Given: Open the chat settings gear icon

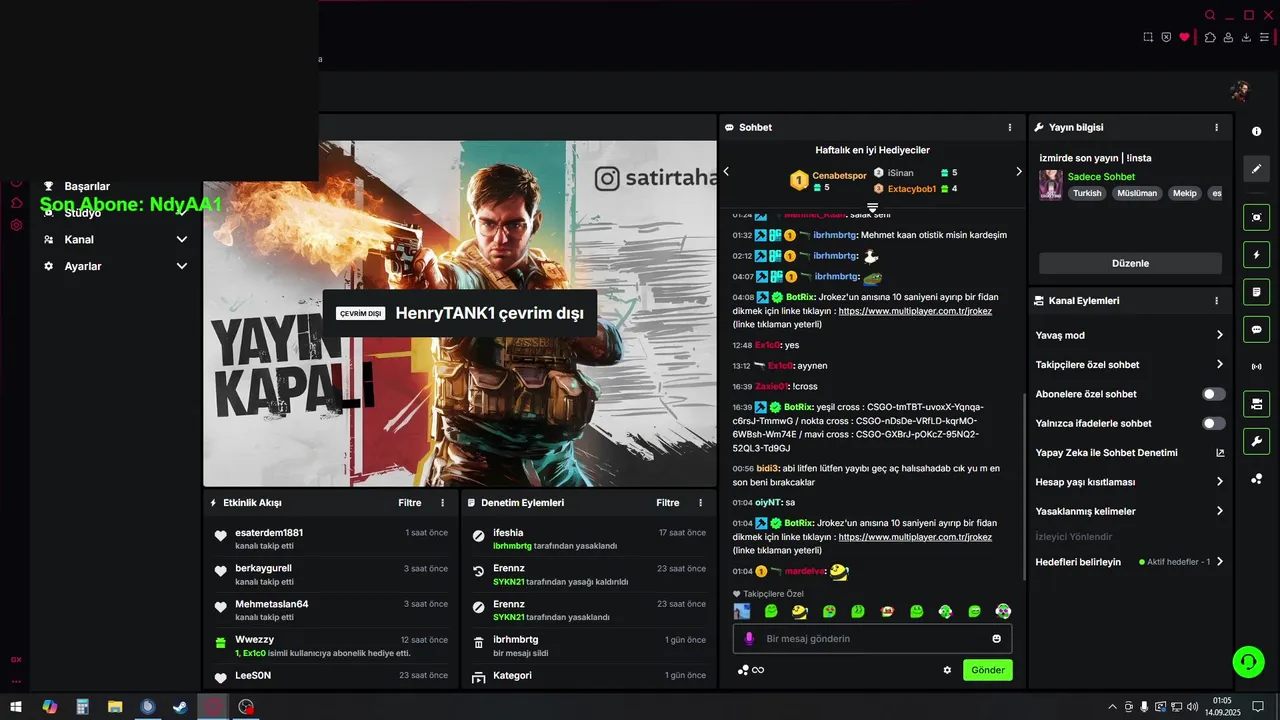Looking at the screenshot, I should click(947, 670).
